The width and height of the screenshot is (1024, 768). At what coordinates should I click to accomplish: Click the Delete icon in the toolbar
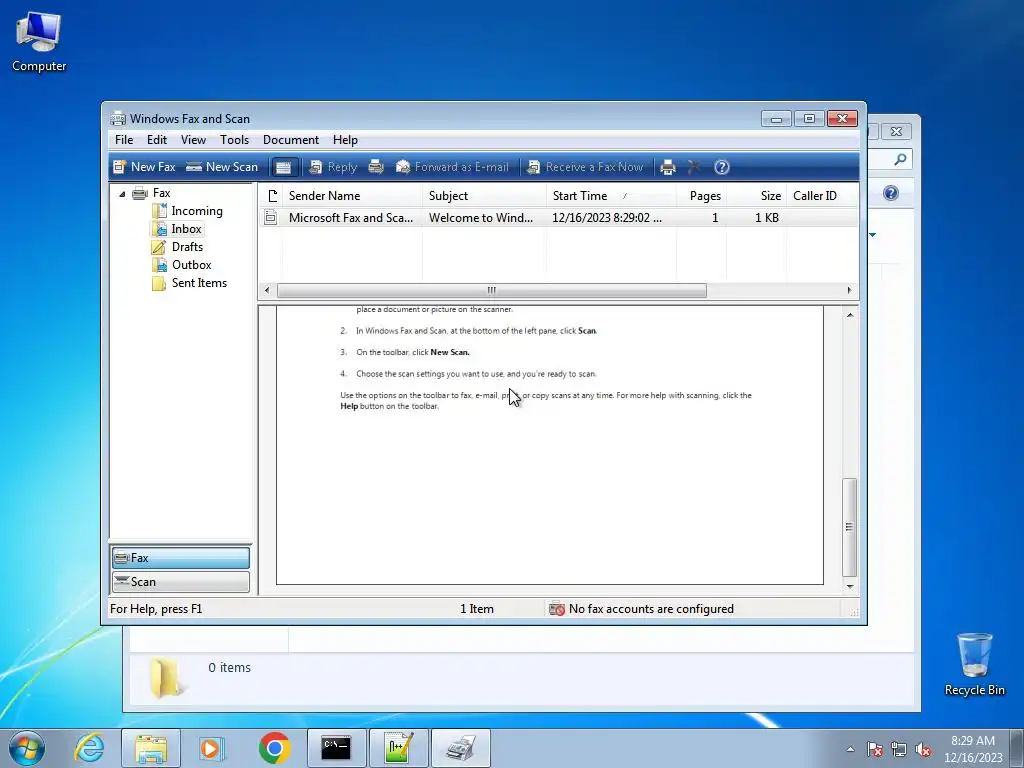coord(694,167)
